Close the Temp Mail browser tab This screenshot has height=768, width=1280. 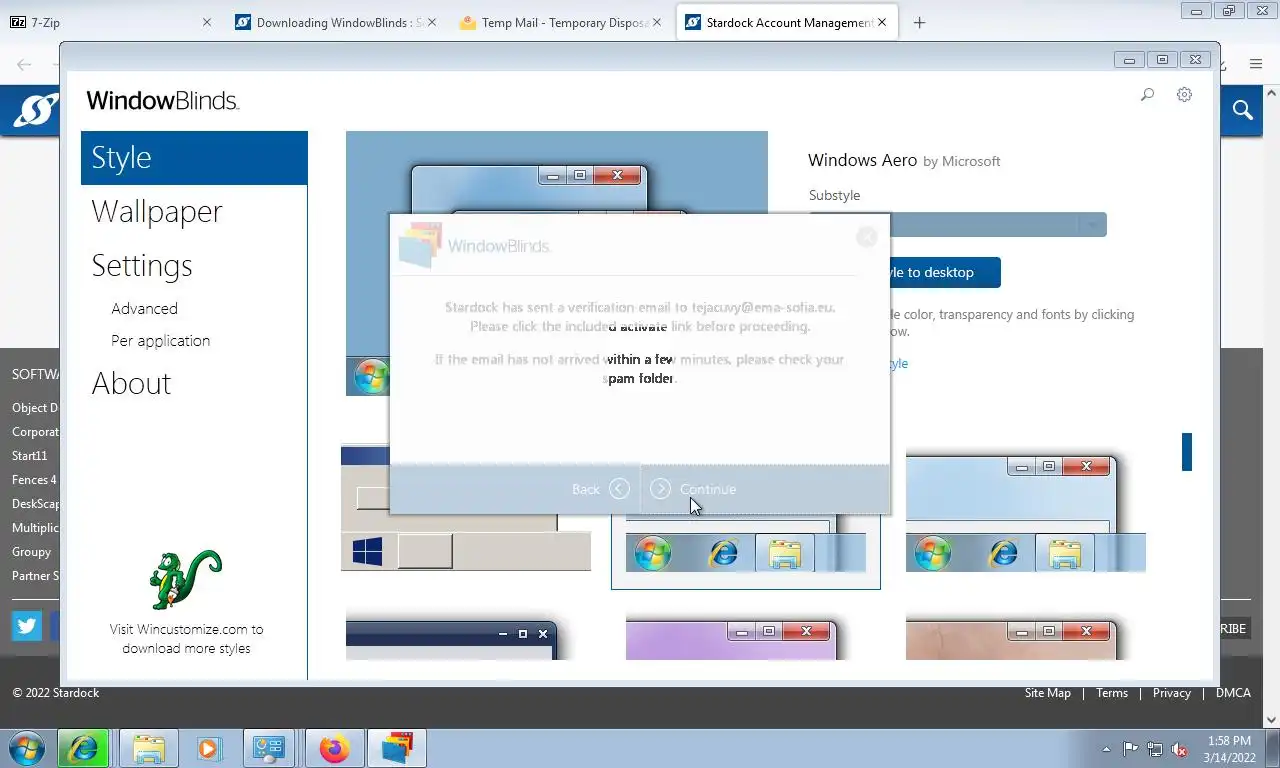657,22
